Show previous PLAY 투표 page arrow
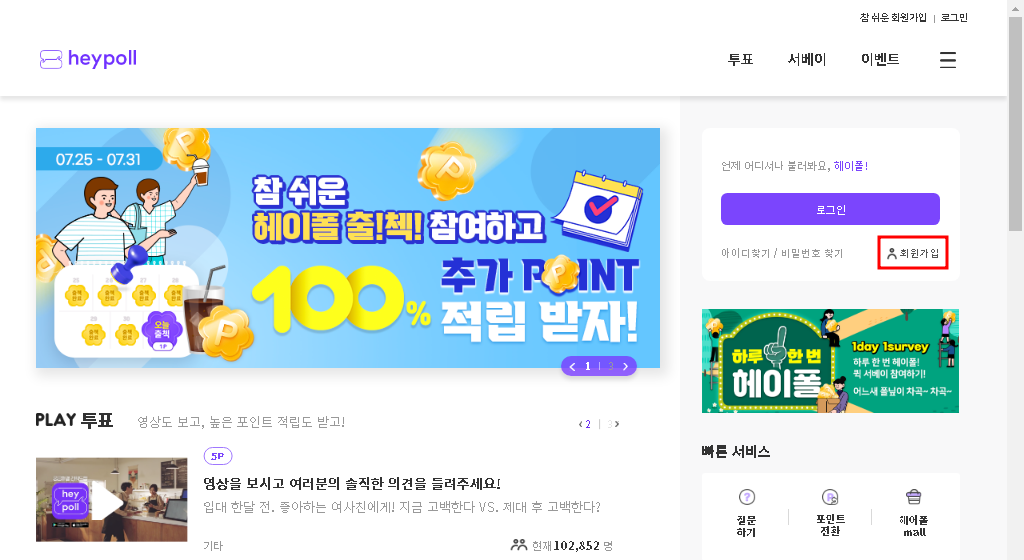This screenshot has width=1024, height=560. tap(580, 424)
